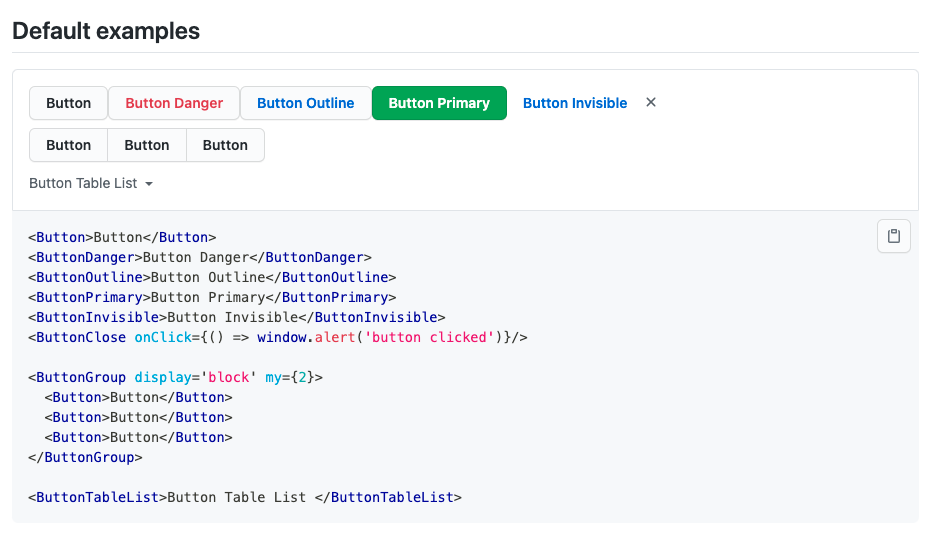Select the last Button in the button group
This screenshot has width=931, height=535.
coord(225,145)
